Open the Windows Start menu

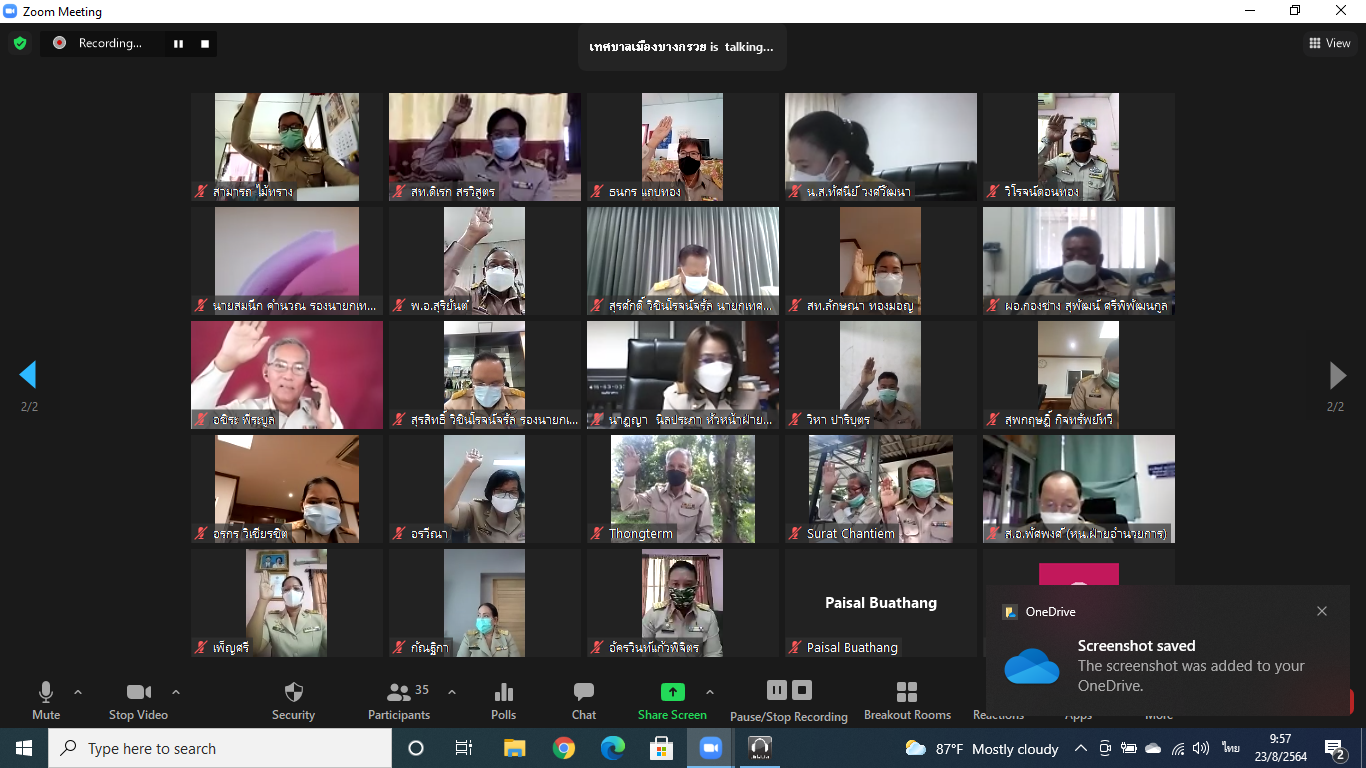tap(24, 748)
